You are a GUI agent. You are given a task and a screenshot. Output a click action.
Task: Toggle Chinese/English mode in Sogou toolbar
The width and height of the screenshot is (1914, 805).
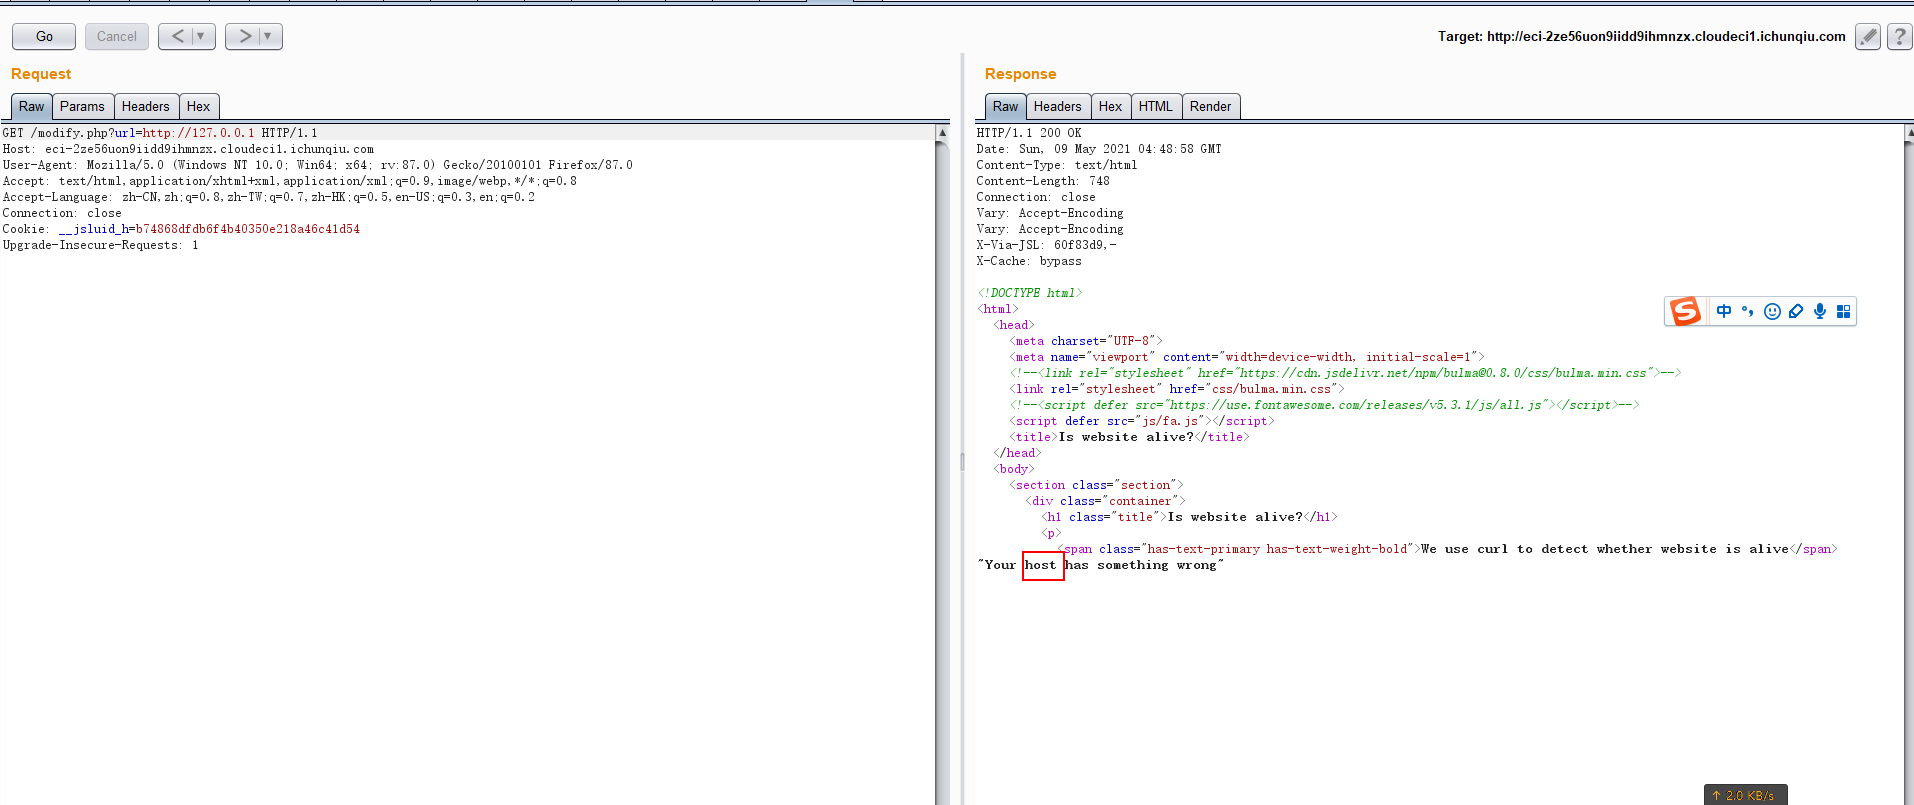(1724, 311)
